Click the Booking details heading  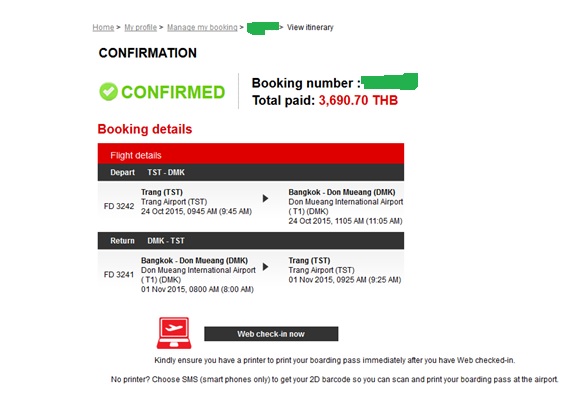click(145, 129)
